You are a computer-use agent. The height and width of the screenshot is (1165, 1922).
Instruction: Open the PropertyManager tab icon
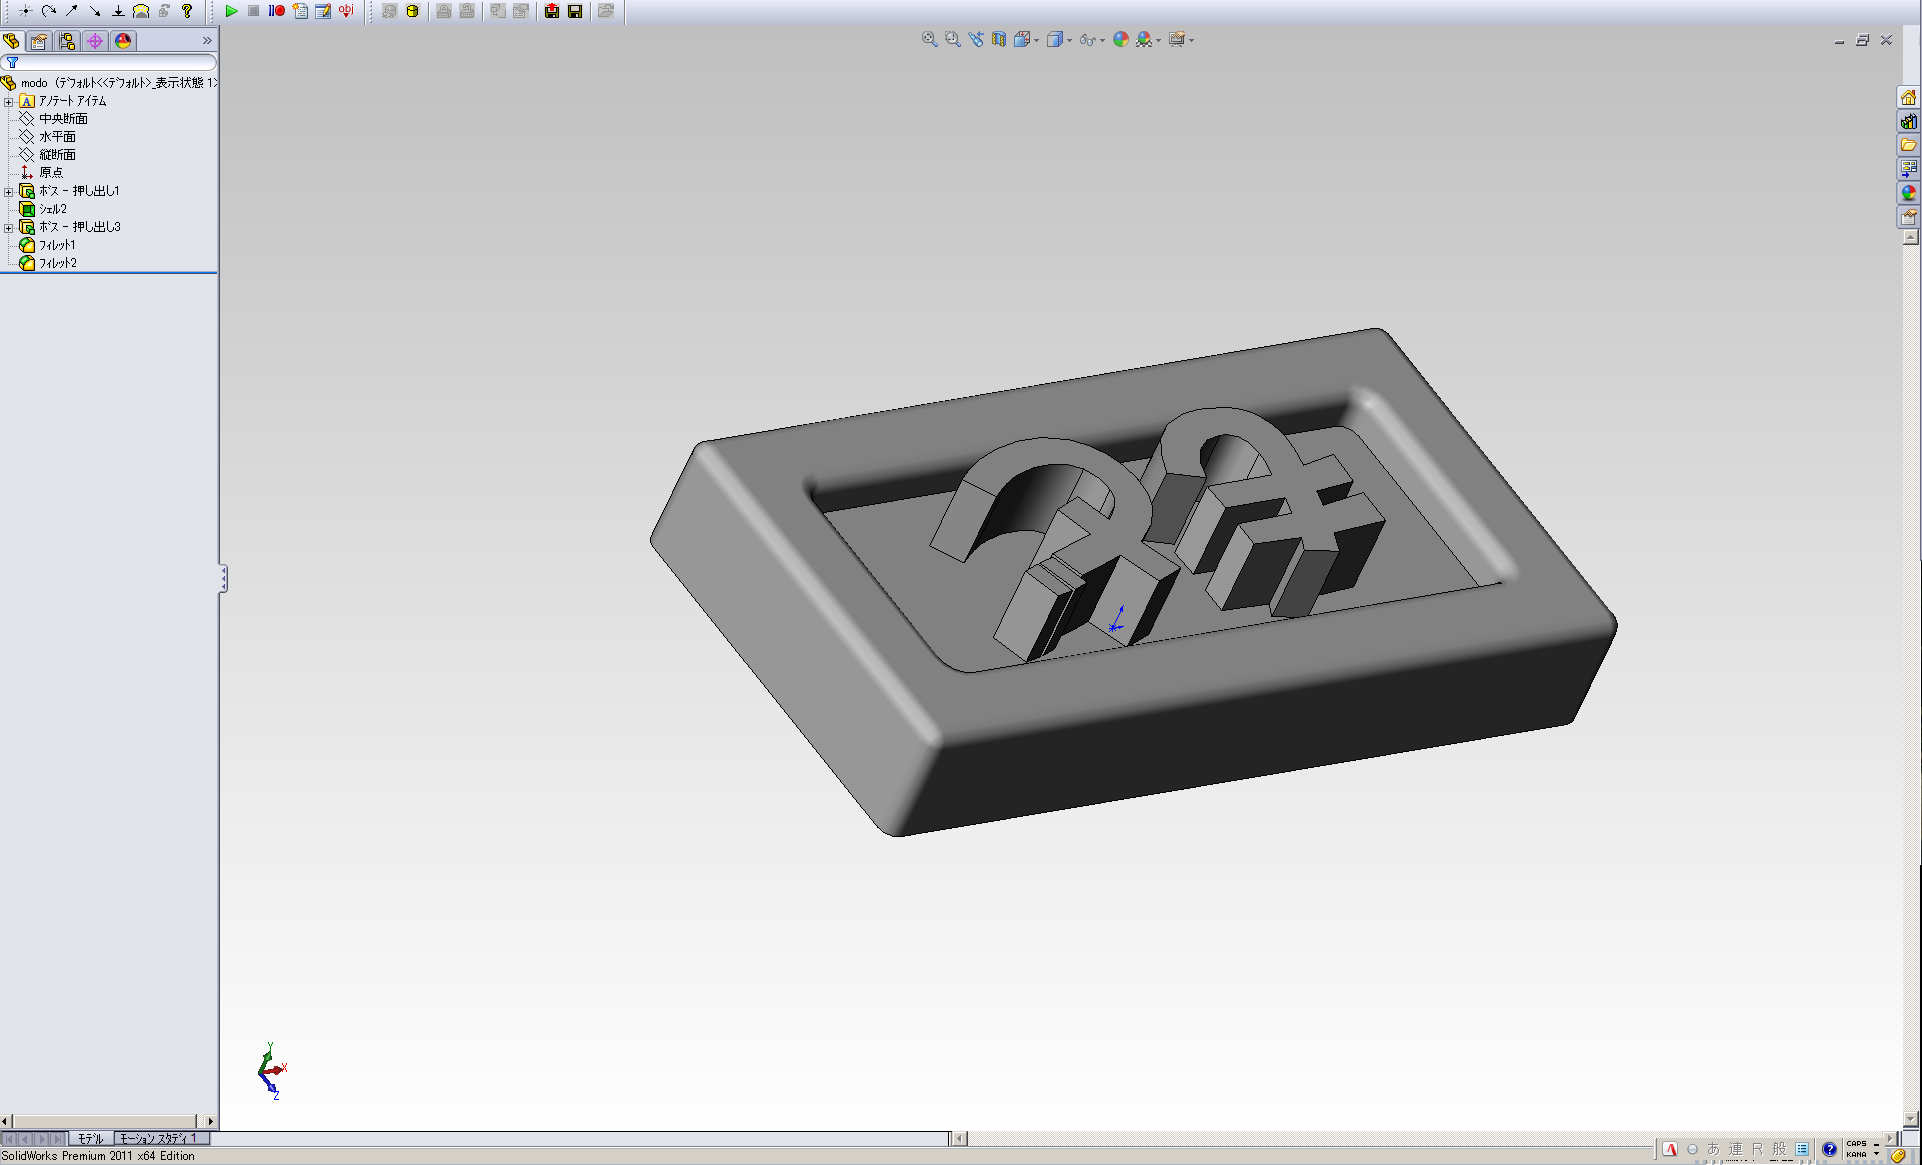point(39,41)
